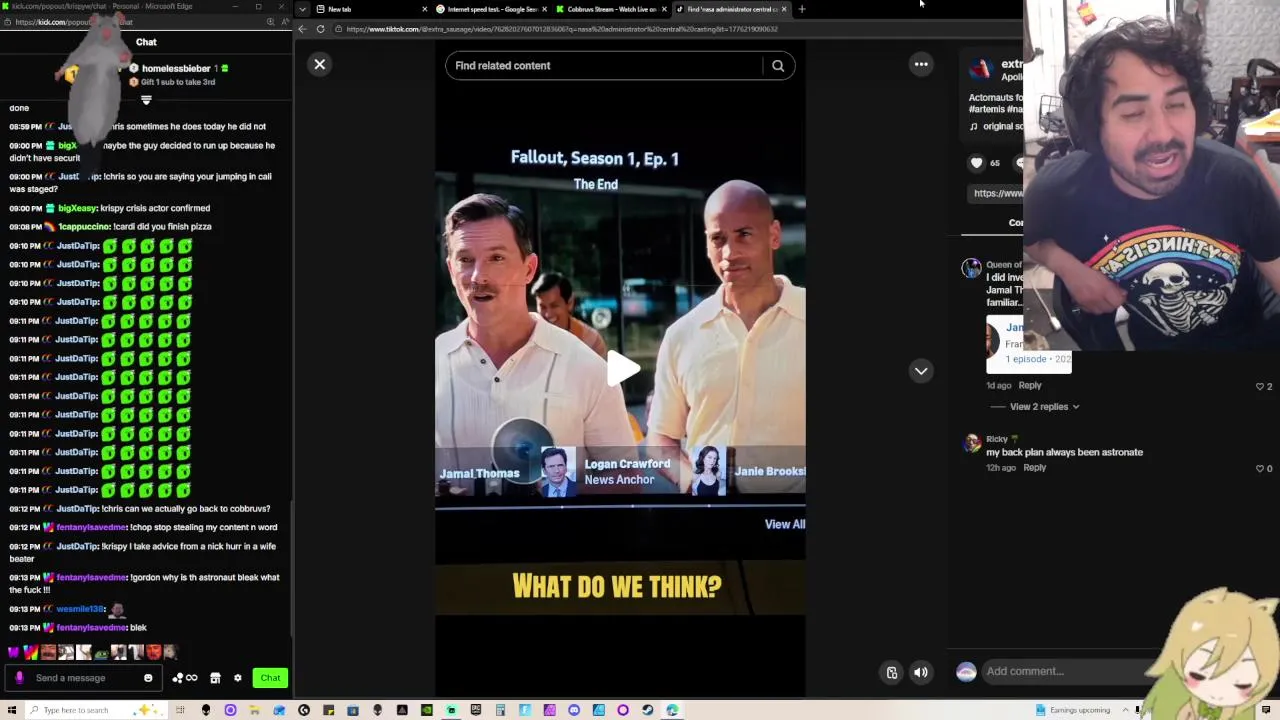The width and height of the screenshot is (1280, 720).
Task: Click View All cast link below the video
Action: click(785, 524)
